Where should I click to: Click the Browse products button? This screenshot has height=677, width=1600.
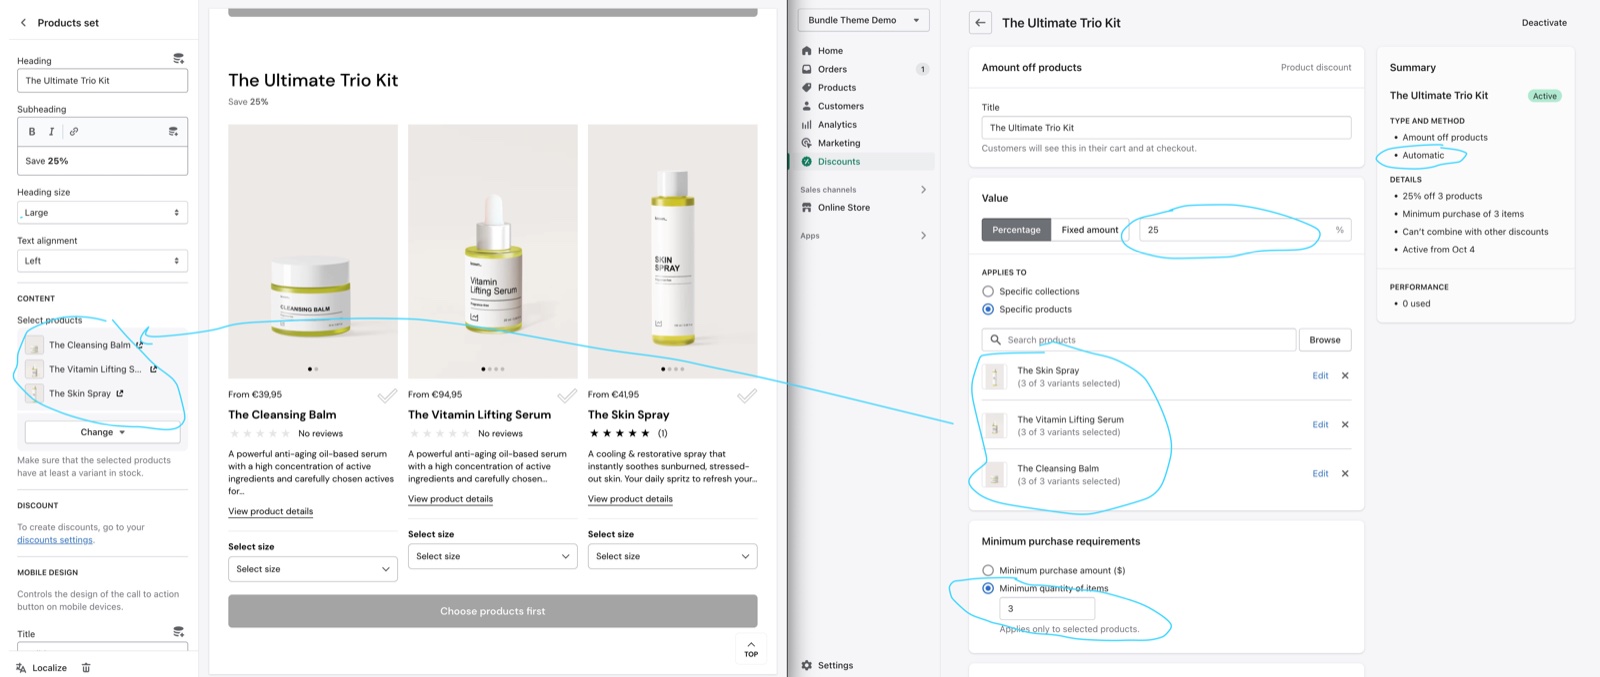(1325, 340)
